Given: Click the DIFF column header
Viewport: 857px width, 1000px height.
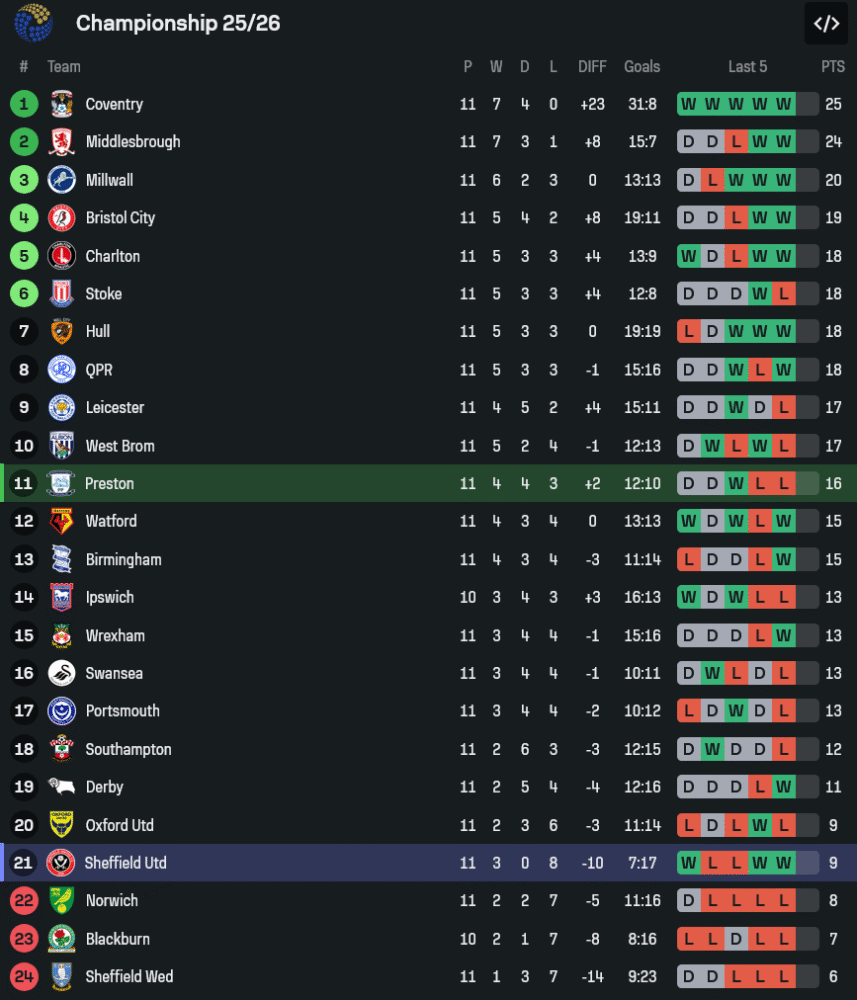Looking at the screenshot, I should pos(592,67).
